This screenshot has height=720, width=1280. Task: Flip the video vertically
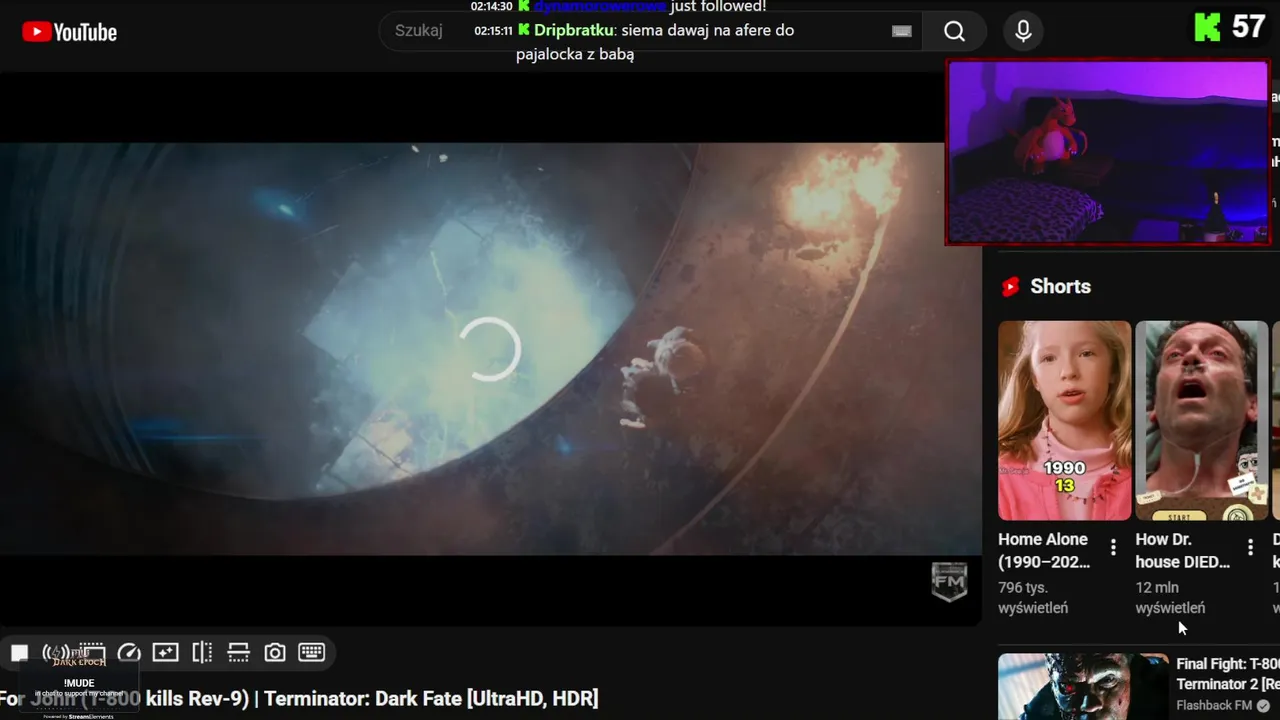tap(238, 653)
